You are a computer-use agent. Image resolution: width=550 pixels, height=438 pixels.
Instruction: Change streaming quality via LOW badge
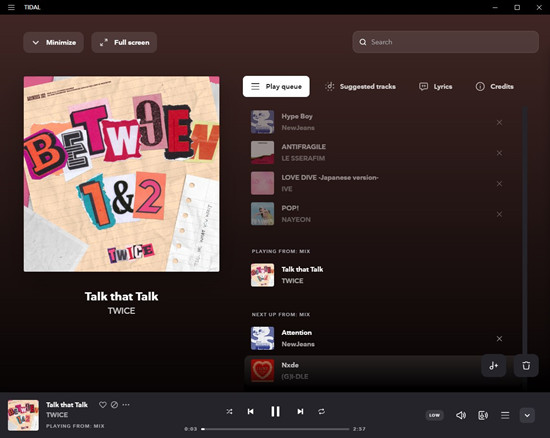434,415
